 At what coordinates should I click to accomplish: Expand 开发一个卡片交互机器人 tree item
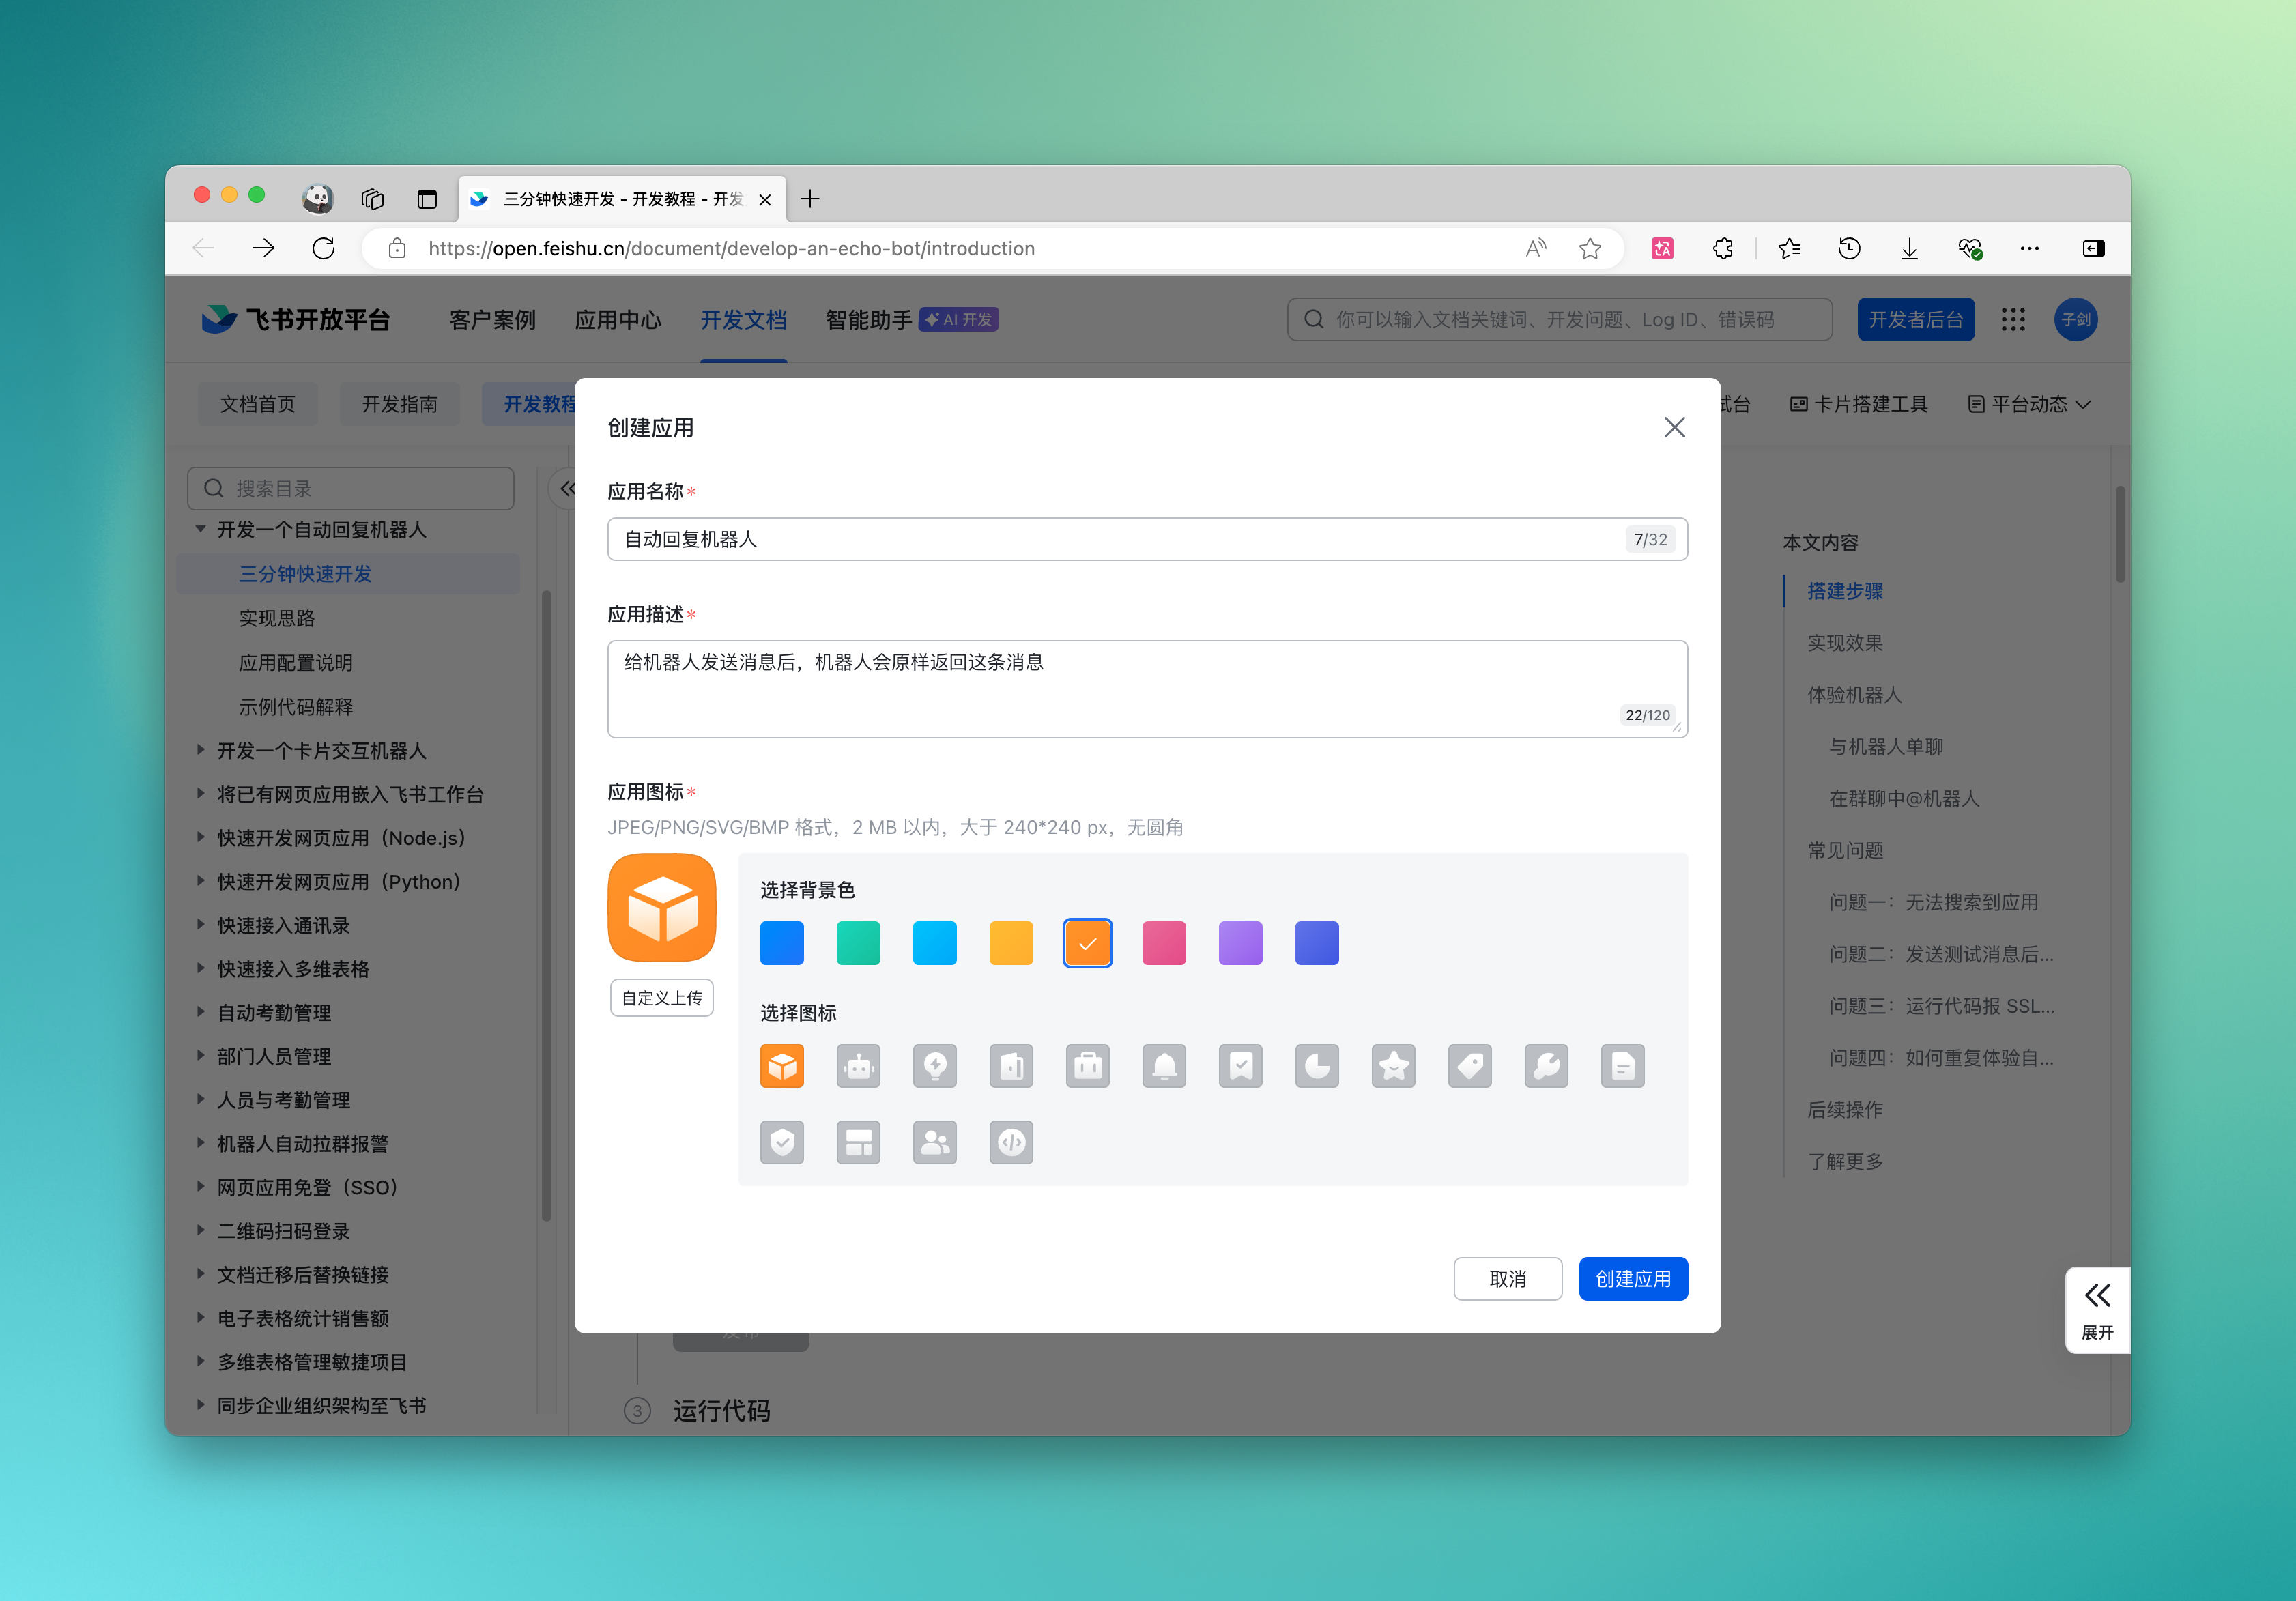[201, 750]
